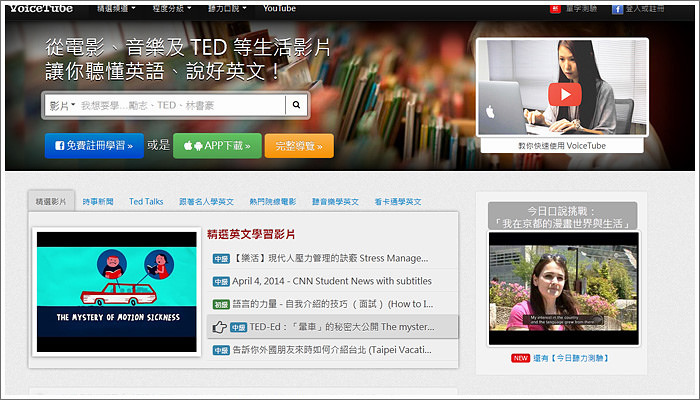This screenshot has width=700, height=400.
Task: Switch to the 時事新聞 tab
Action: click(x=98, y=202)
